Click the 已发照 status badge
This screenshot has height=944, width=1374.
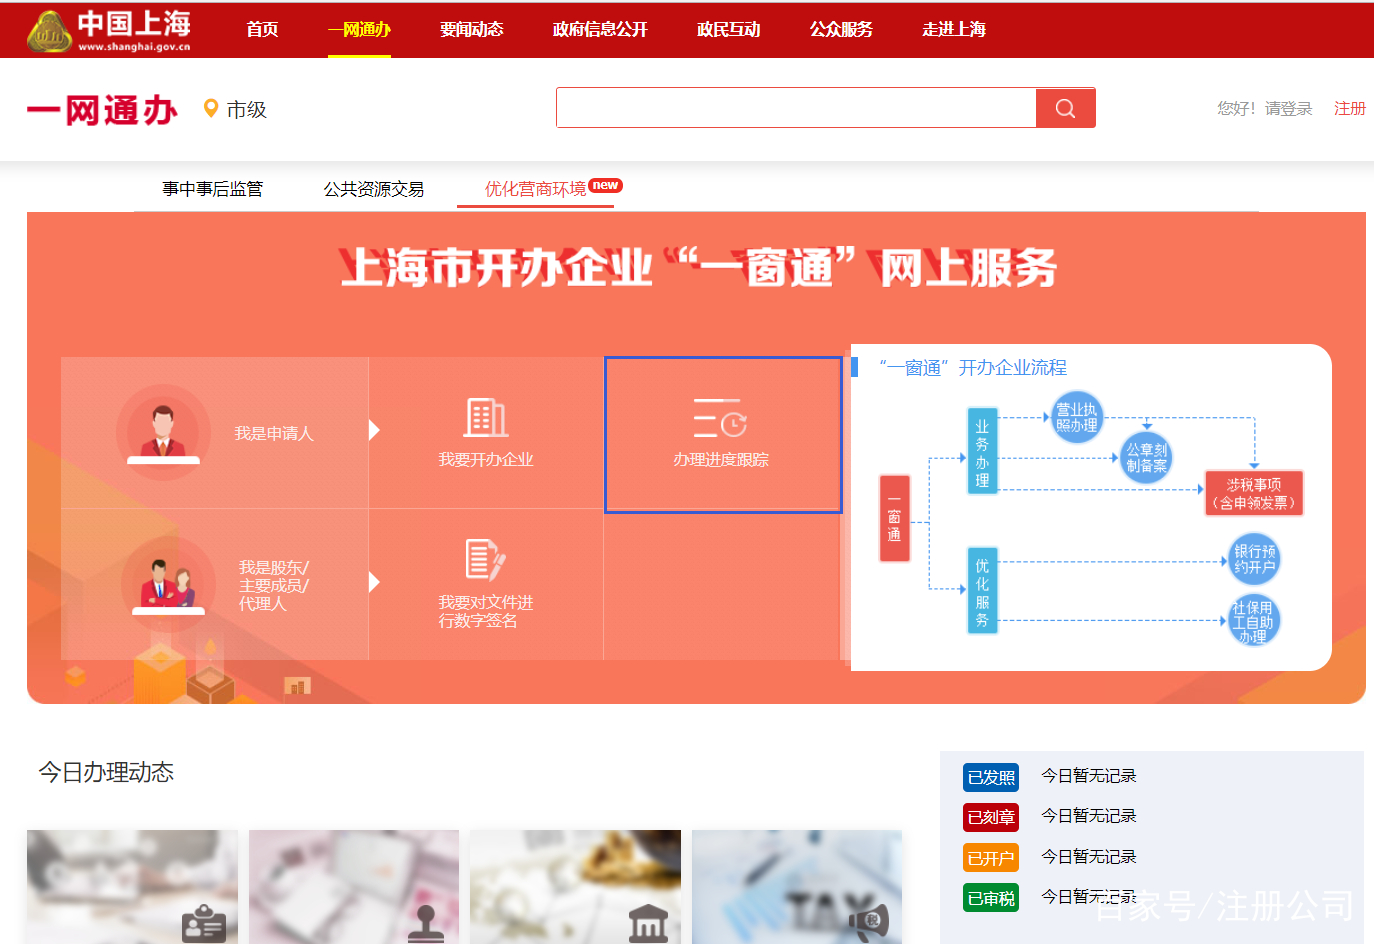(x=990, y=776)
